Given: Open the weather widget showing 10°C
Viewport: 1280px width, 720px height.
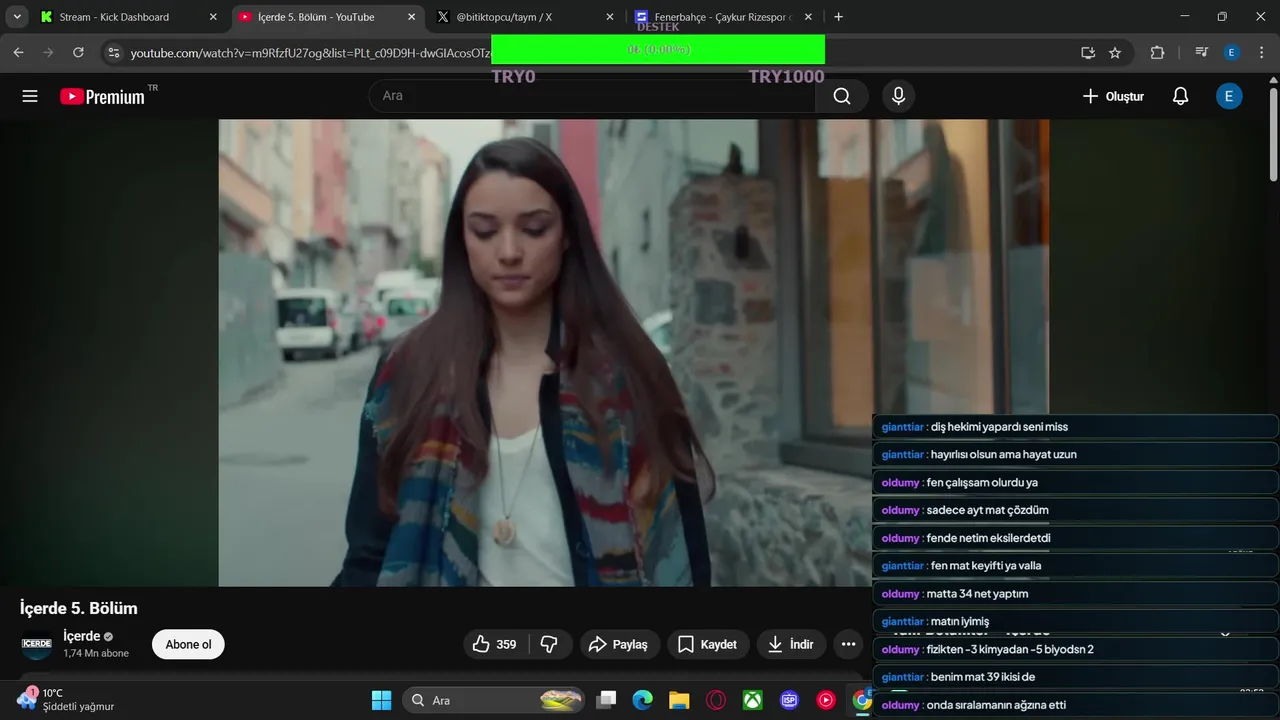Looking at the screenshot, I should point(66,699).
